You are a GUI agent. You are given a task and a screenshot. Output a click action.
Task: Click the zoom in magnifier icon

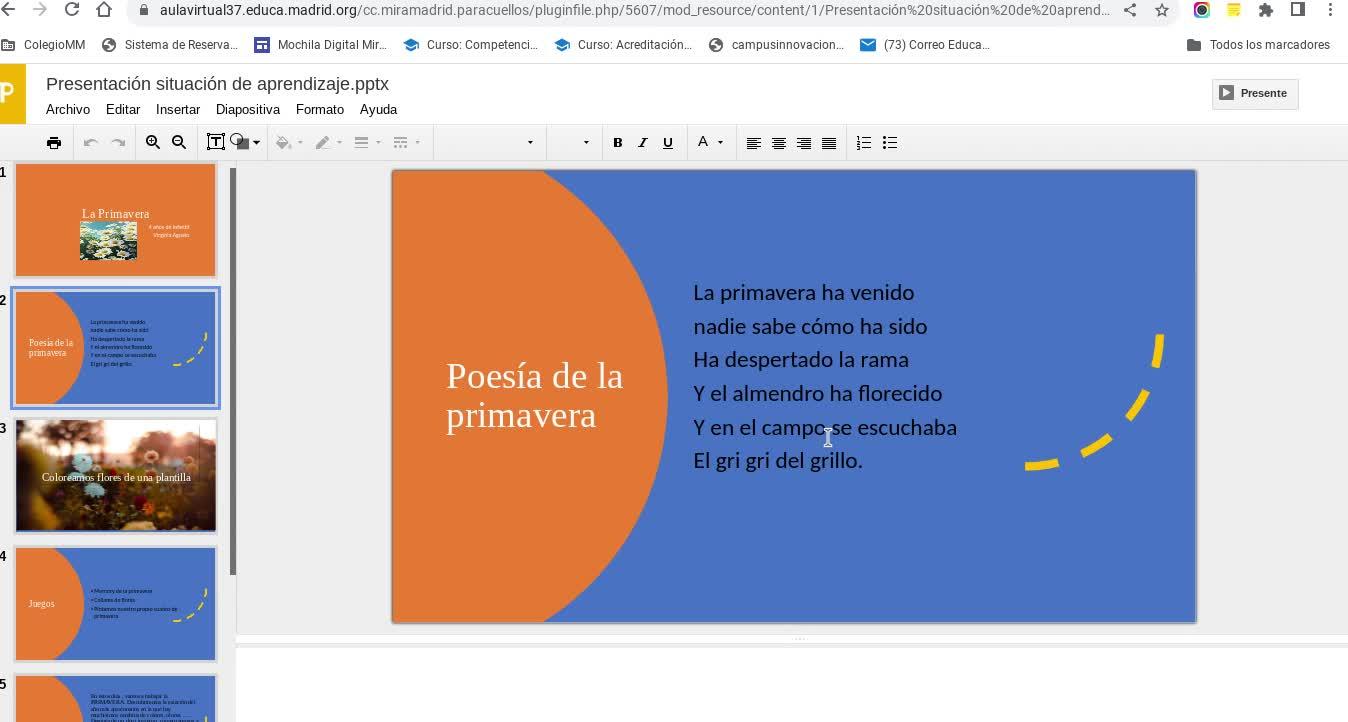[153, 143]
